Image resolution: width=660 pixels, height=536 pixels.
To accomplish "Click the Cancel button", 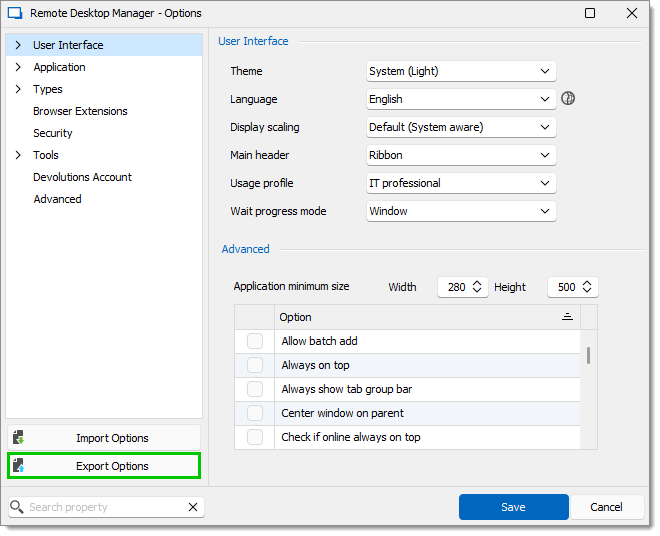I will (x=606, y=507).
